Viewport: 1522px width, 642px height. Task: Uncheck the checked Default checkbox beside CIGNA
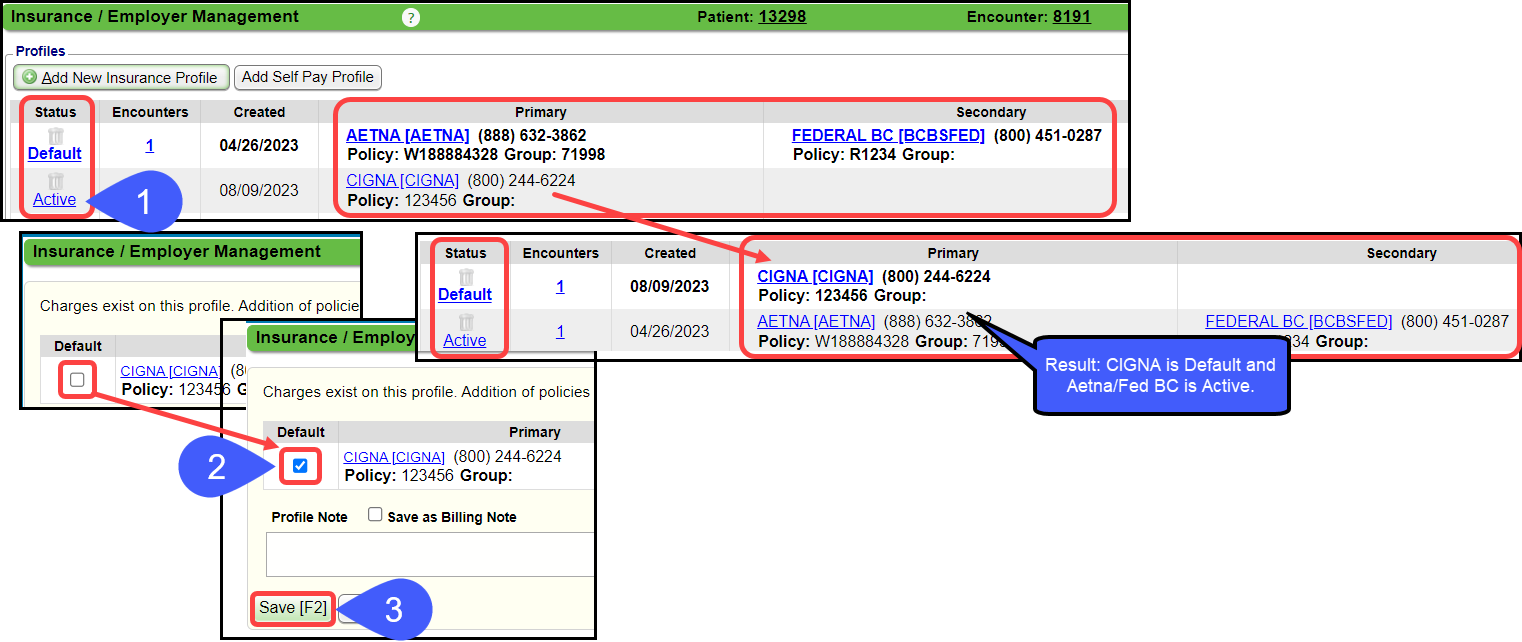(300, 466)
